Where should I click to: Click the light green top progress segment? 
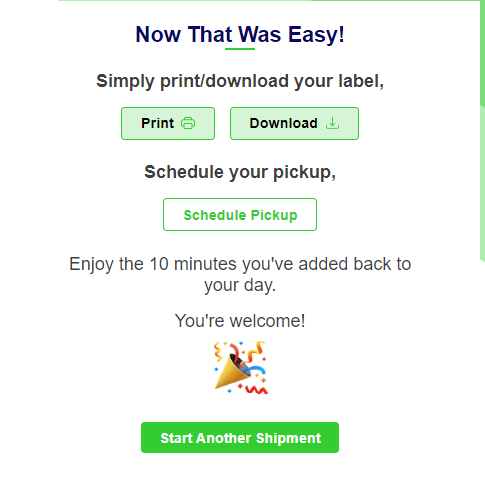[185, 0]
